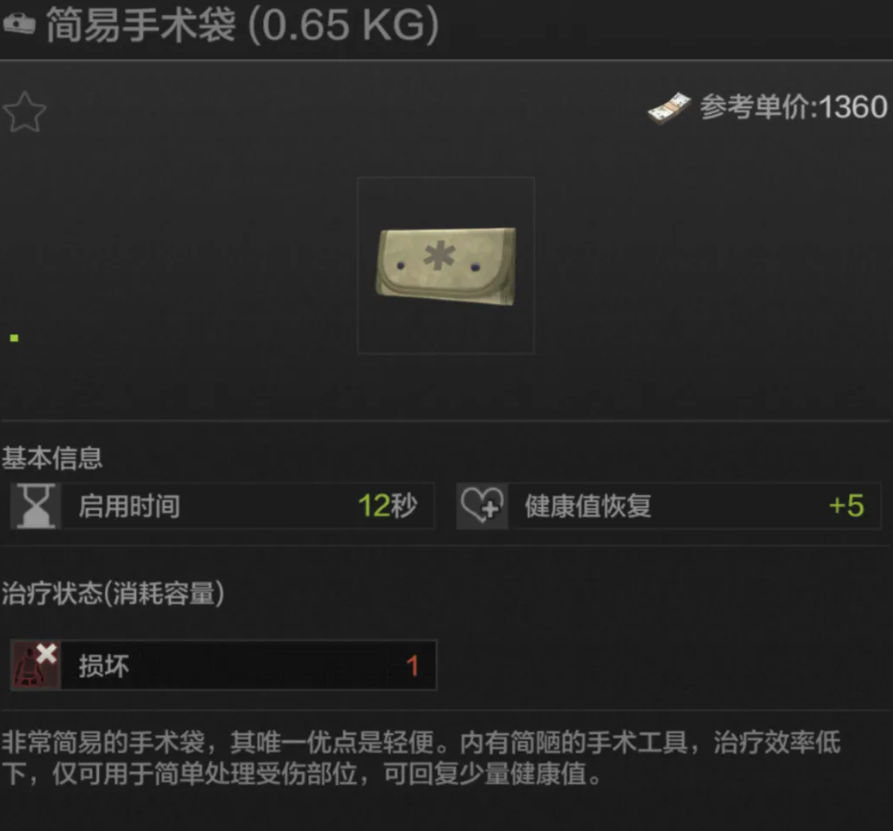
Task: Click the item description paragraph
Action: pyautogui.click(x=421, y=758)
